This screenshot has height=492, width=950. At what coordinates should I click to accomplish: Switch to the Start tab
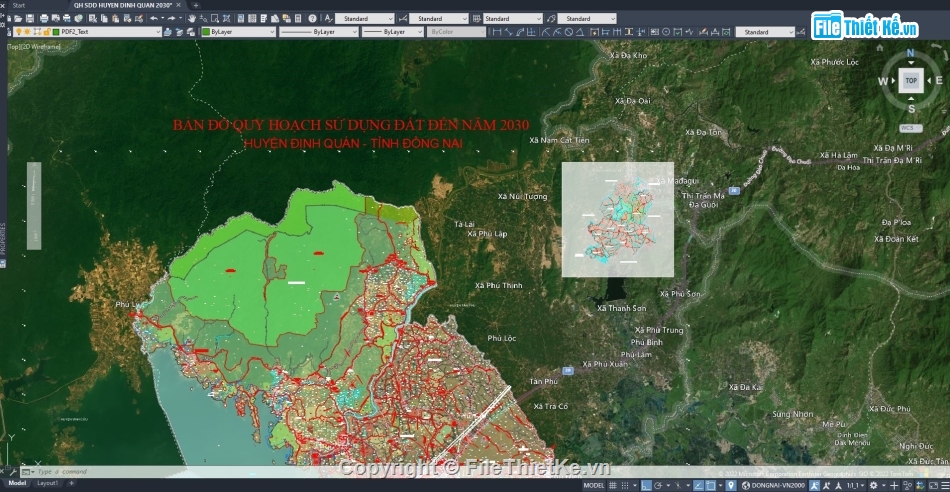(19, 5)
